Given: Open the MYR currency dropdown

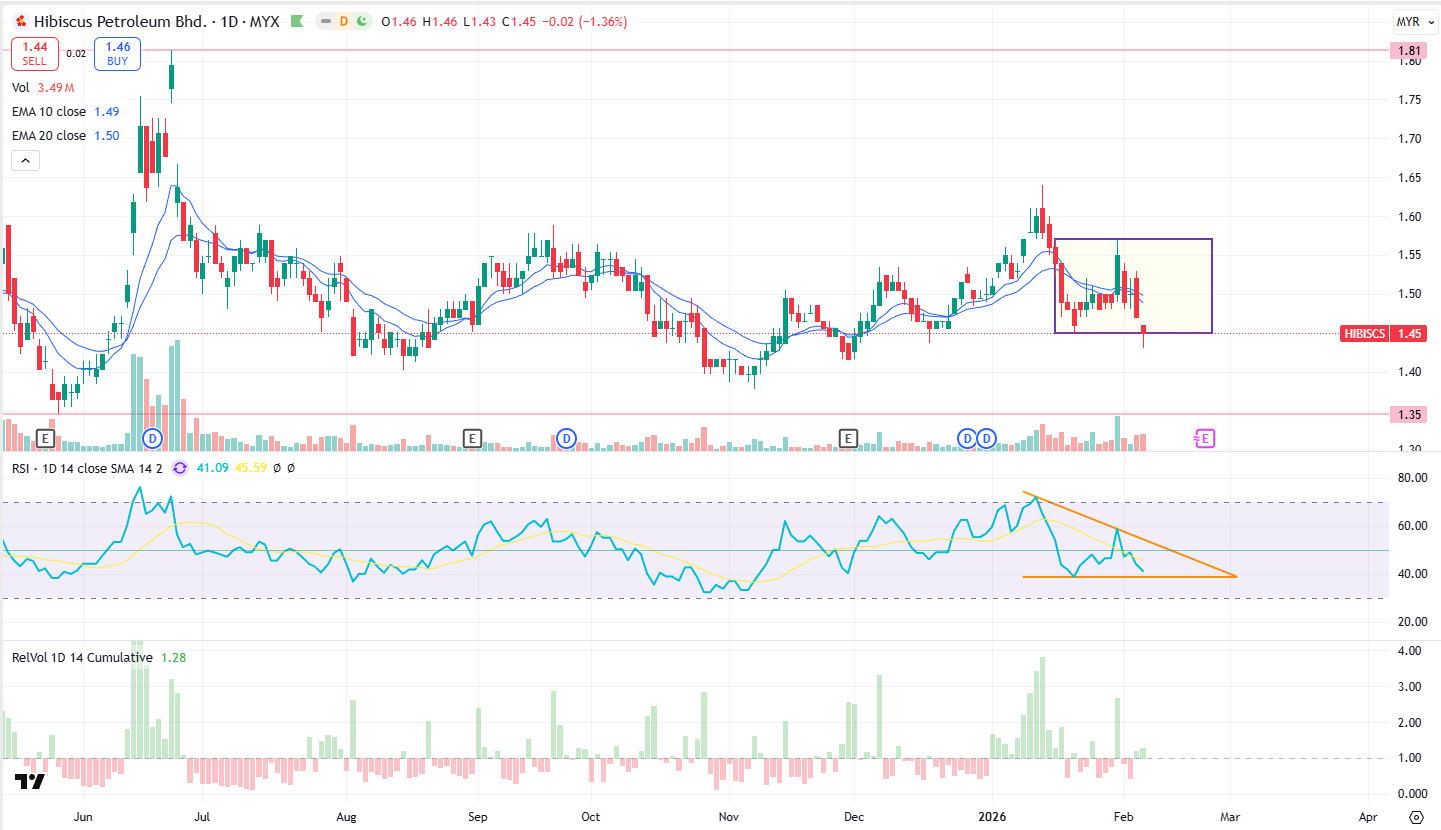Looking at the screenshot, I should pos(1414,21).
